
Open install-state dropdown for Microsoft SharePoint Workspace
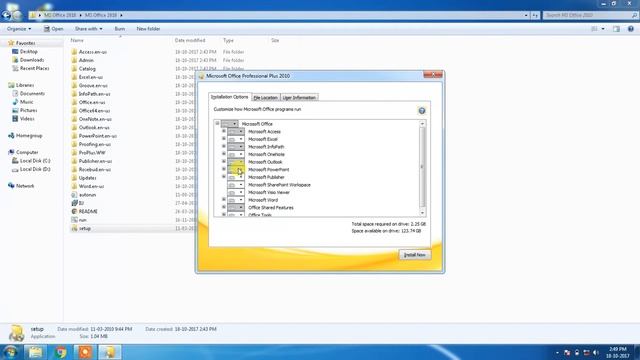click(236, 185)
